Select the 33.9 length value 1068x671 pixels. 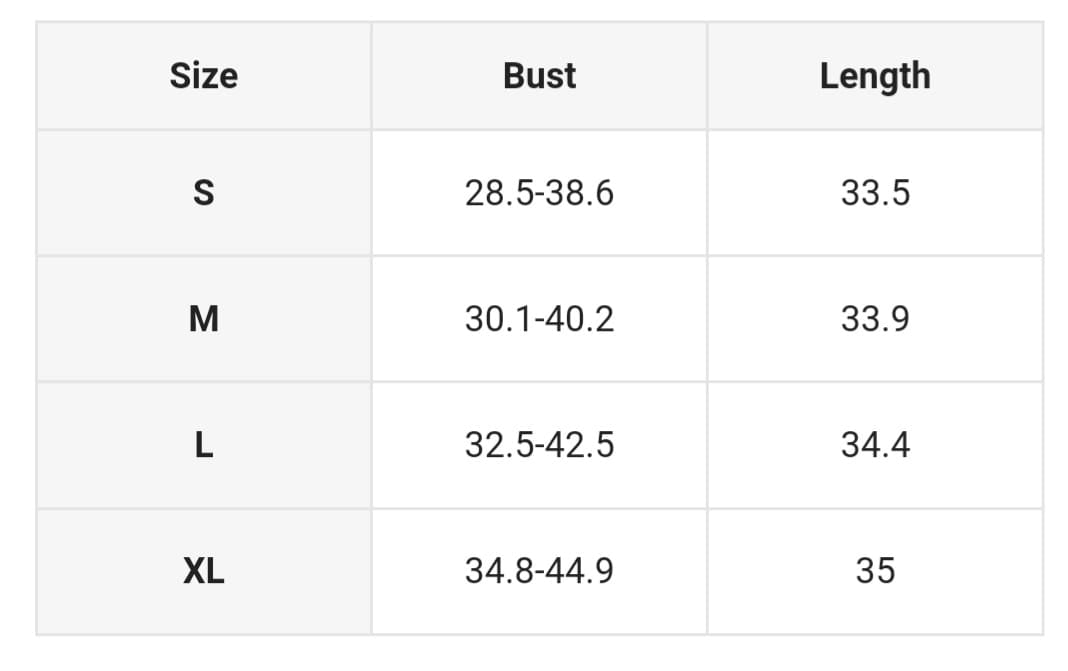(x=875, y=319)
